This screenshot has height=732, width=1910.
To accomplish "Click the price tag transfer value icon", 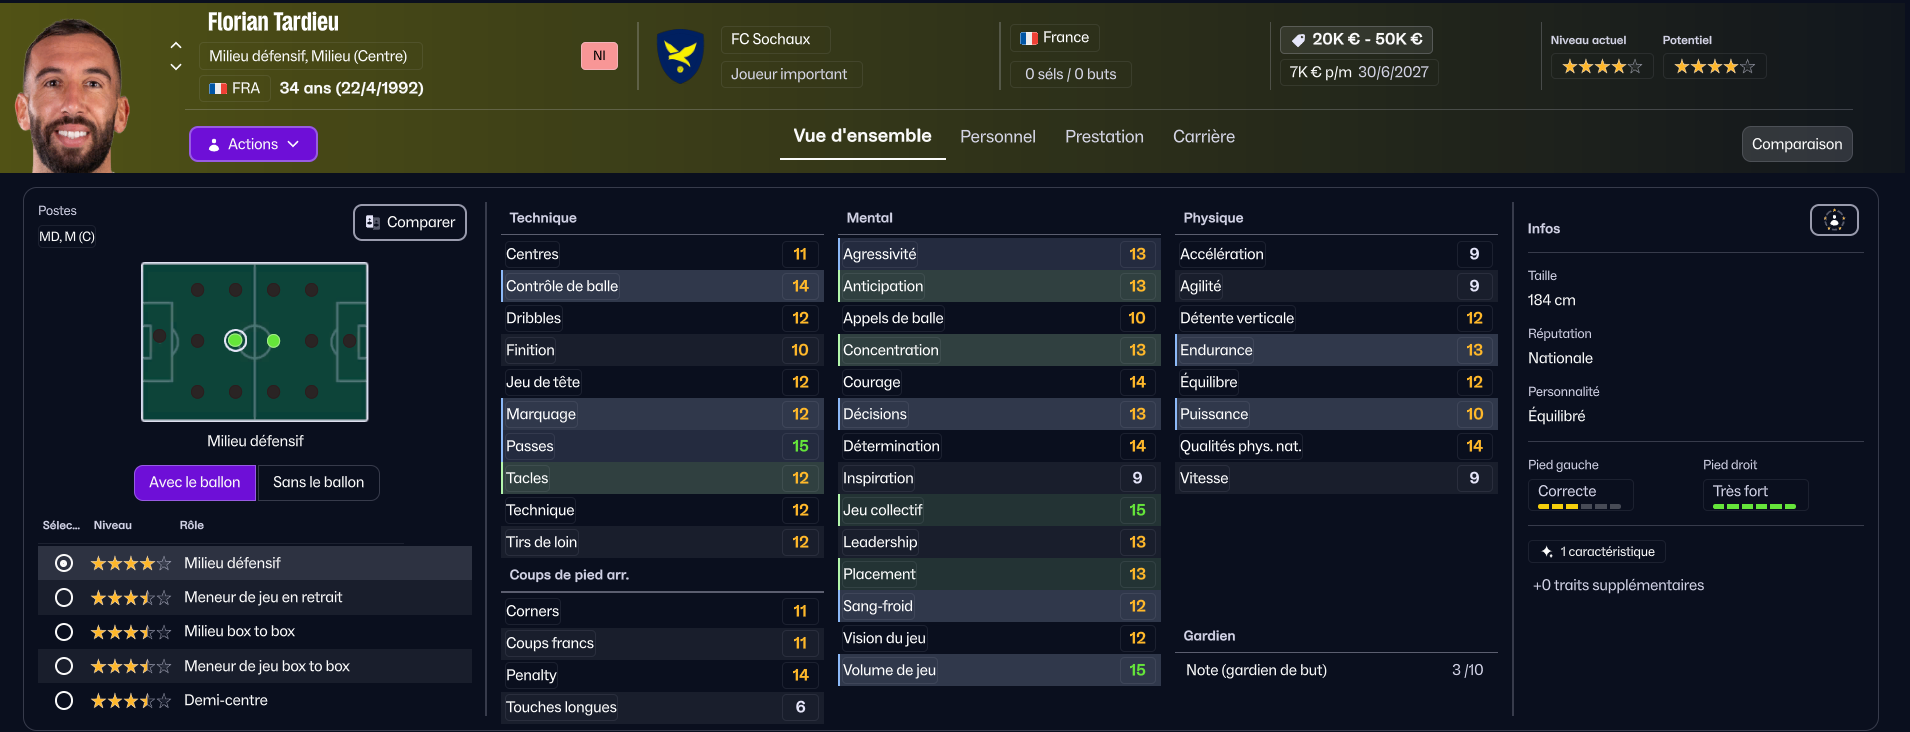I will pos(1298,40).
